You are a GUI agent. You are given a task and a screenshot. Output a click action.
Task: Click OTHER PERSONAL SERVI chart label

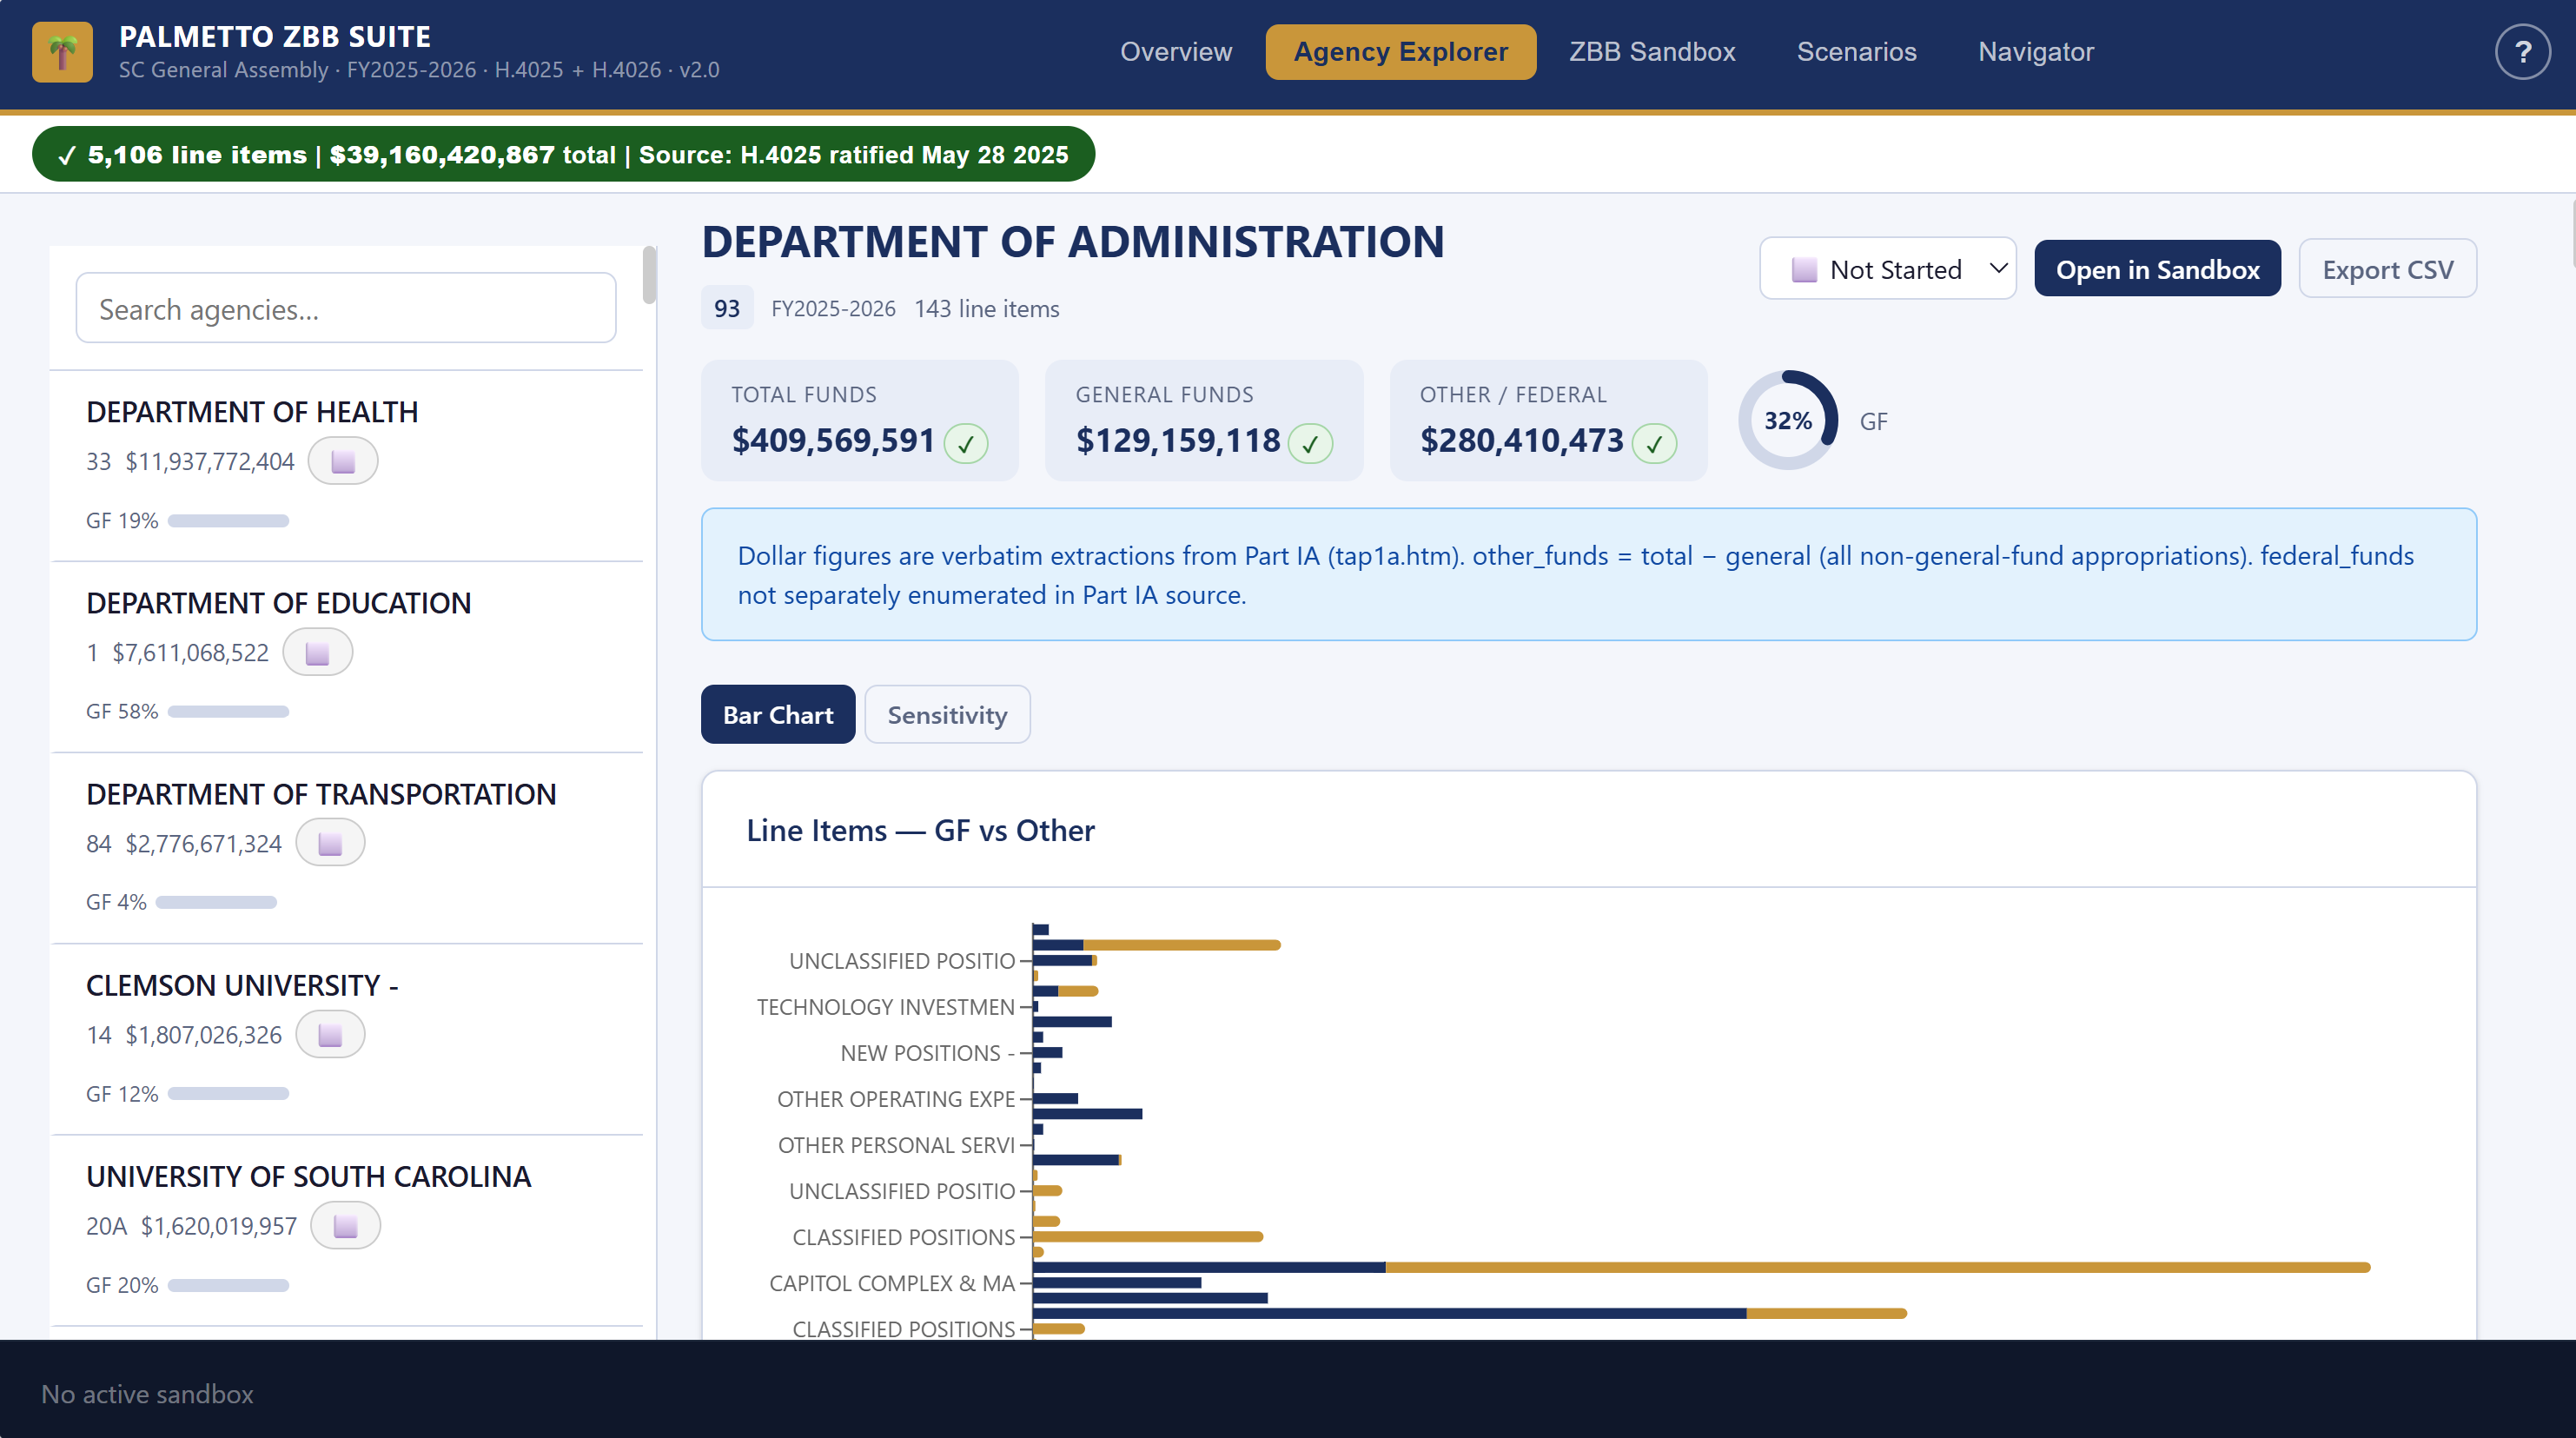point(896,1145)
